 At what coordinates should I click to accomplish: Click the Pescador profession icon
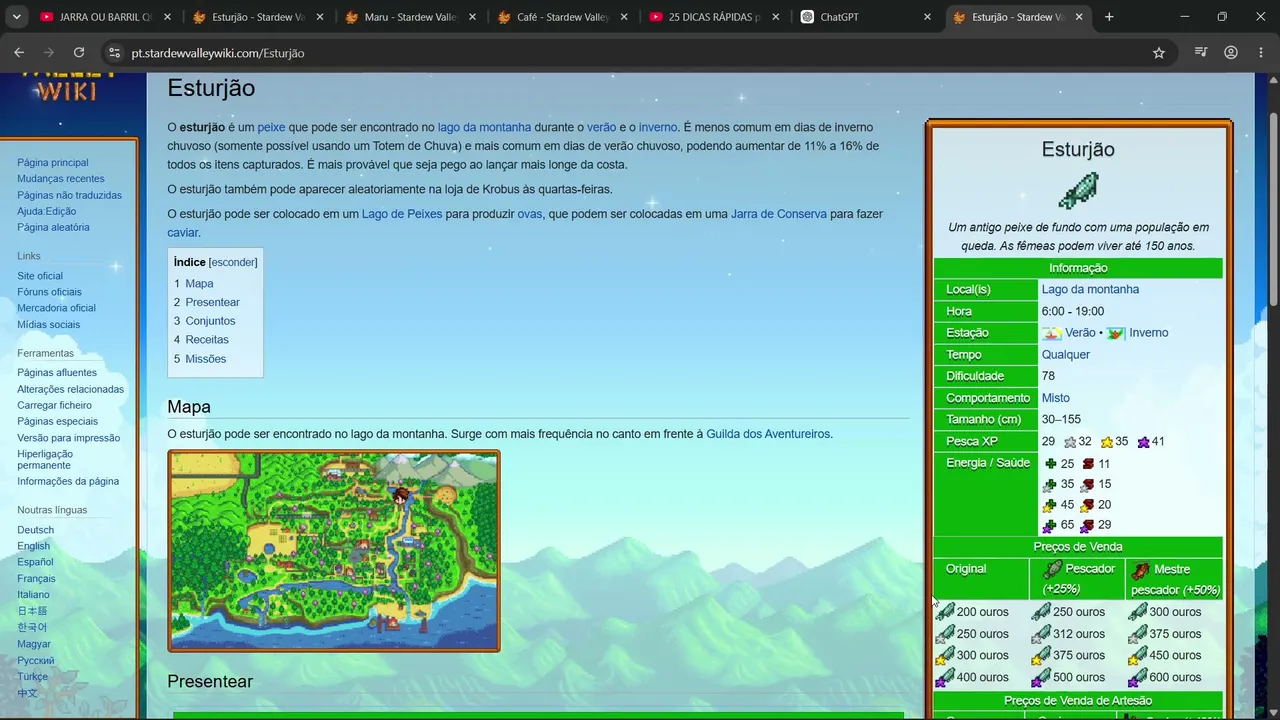(x=1053, y=569)
